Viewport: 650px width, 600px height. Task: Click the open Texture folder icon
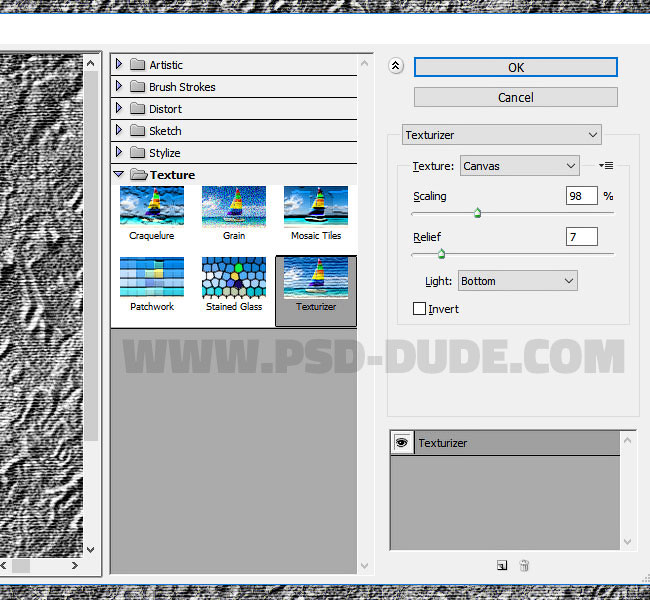(138, 175)
